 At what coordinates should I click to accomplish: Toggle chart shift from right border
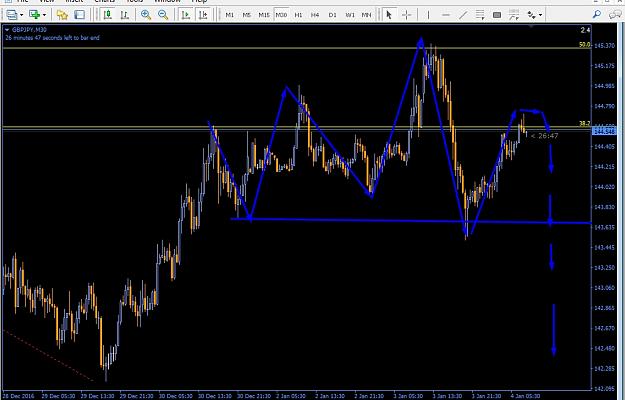click(203, 15)
